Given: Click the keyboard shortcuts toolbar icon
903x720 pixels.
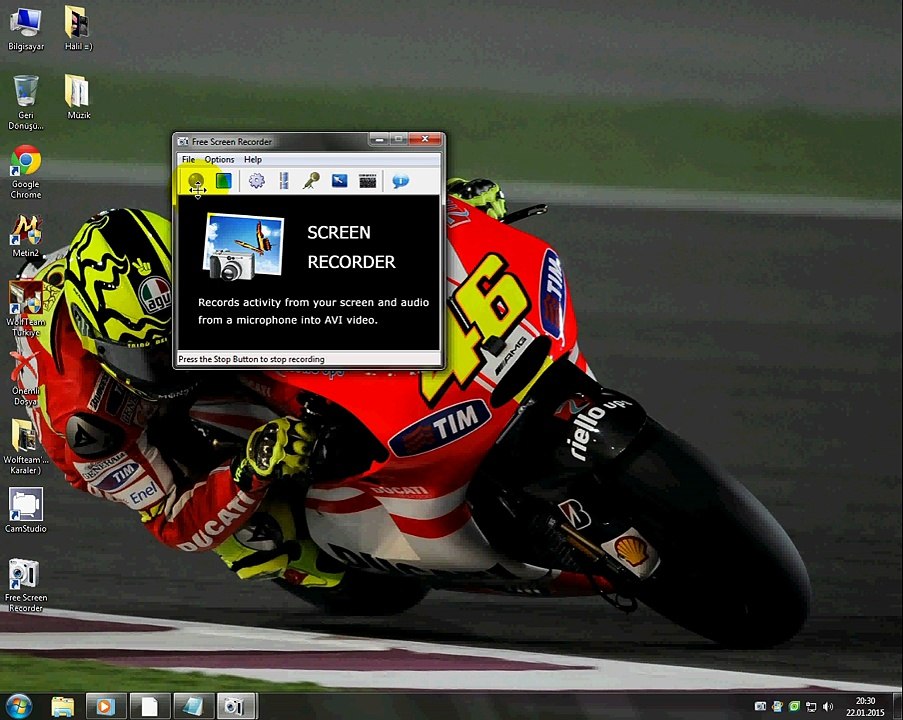Looking at the screenshot, I should coord(367,181).
